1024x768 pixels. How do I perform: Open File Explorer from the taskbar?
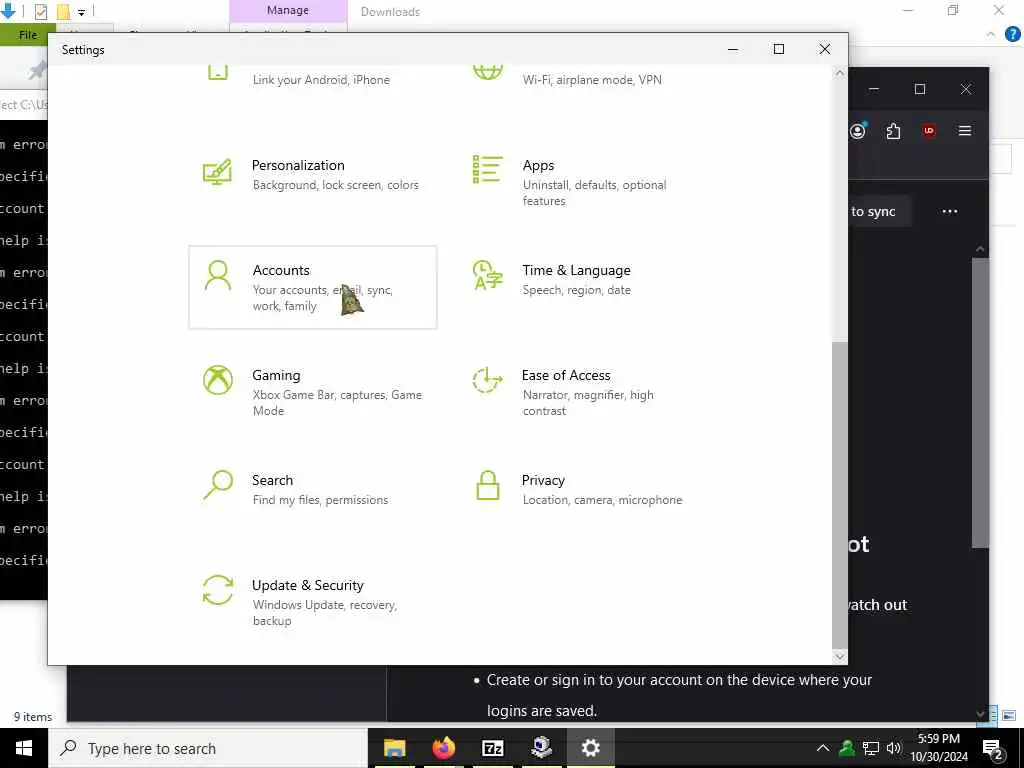coord(394,748)
